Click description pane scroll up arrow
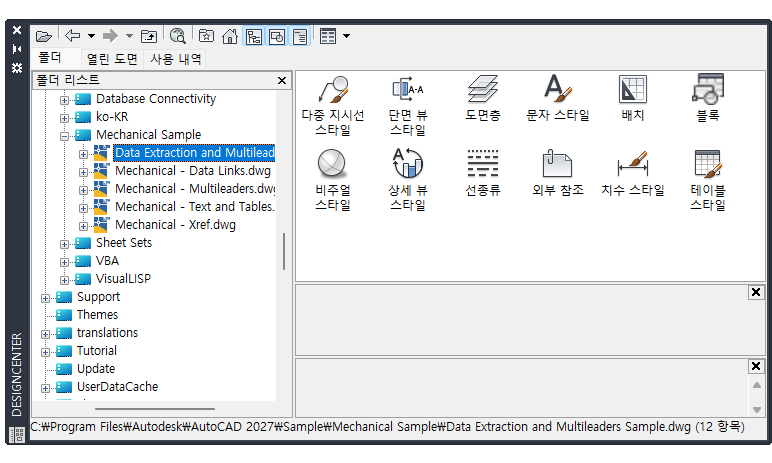The image size is (772, 463). (757, 385)
